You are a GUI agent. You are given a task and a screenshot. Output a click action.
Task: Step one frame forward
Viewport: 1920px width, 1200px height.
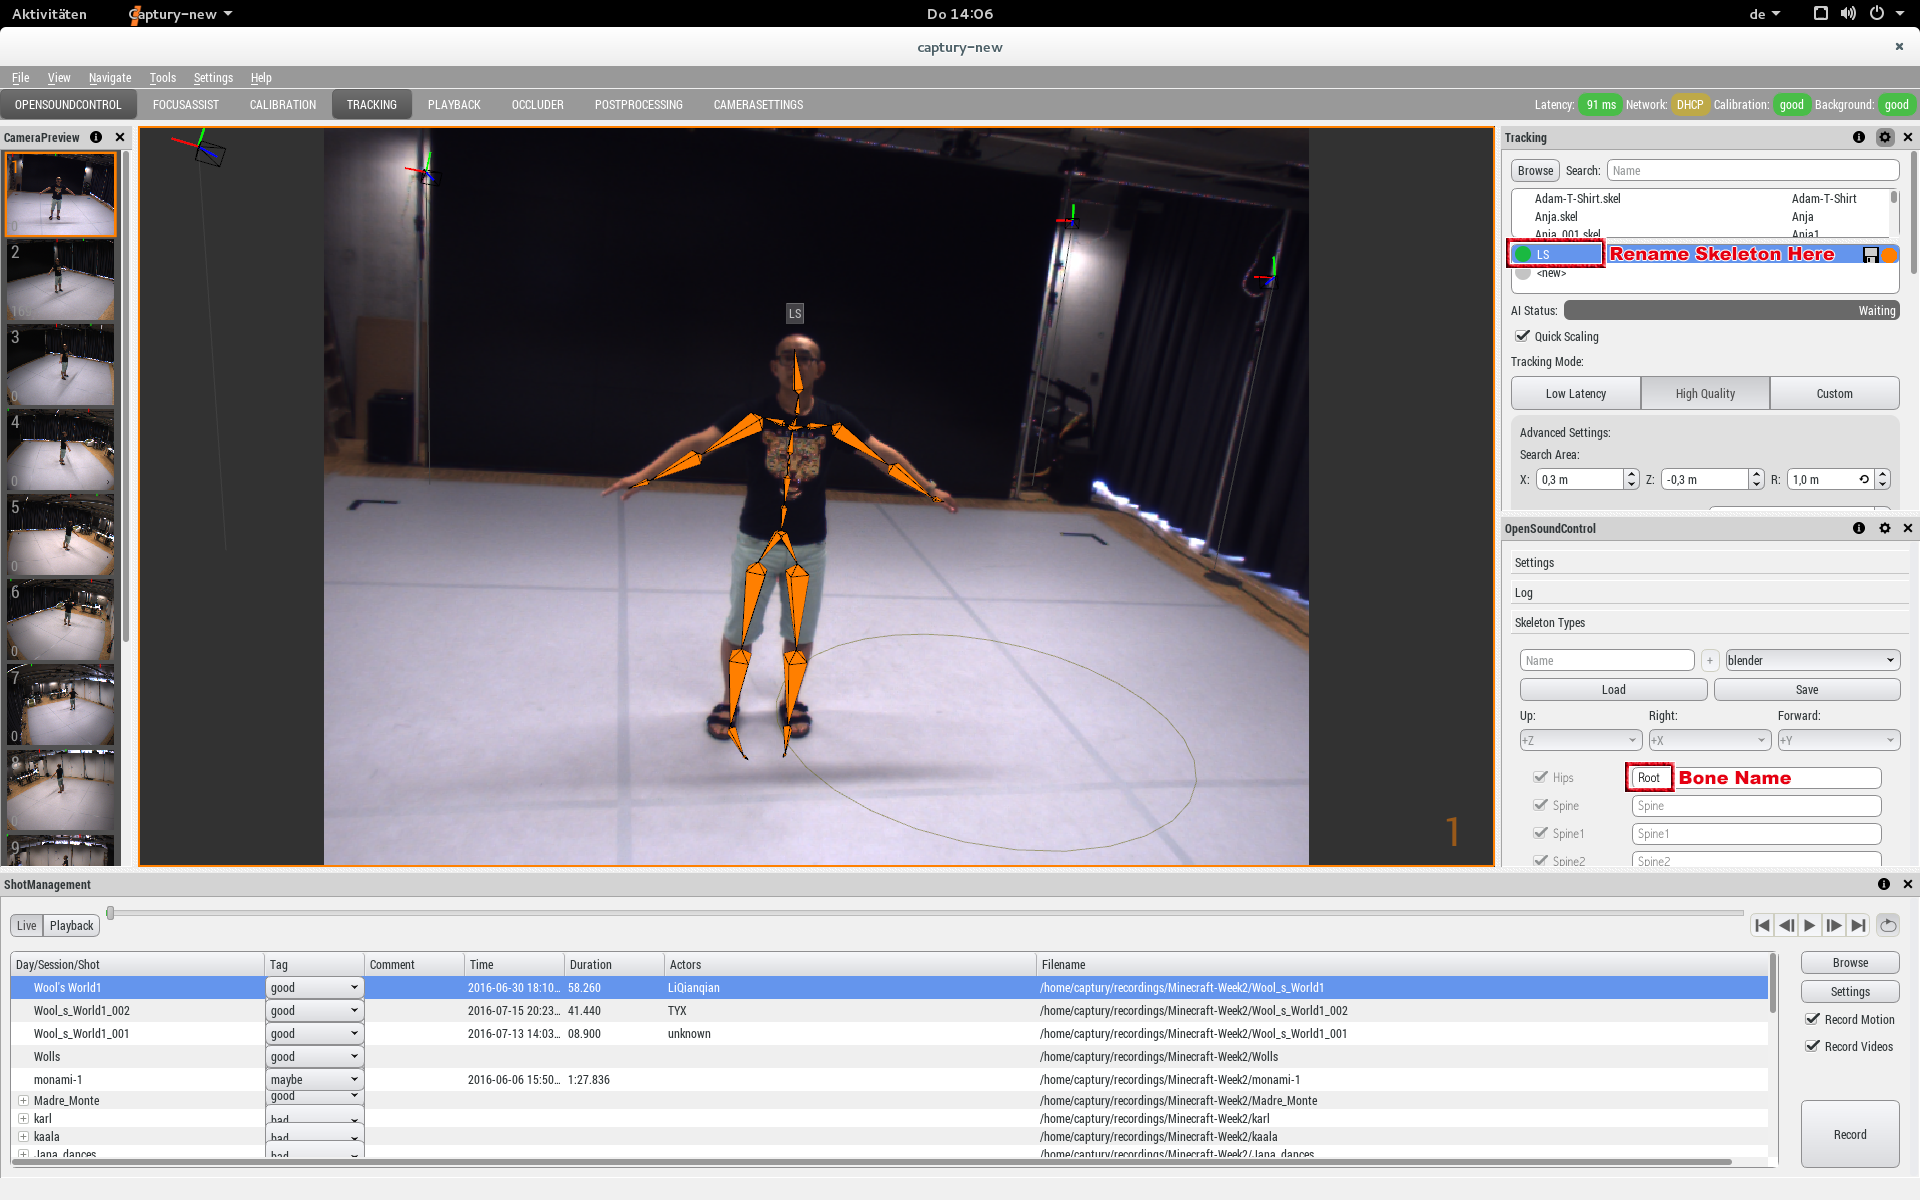point(1834,925)
